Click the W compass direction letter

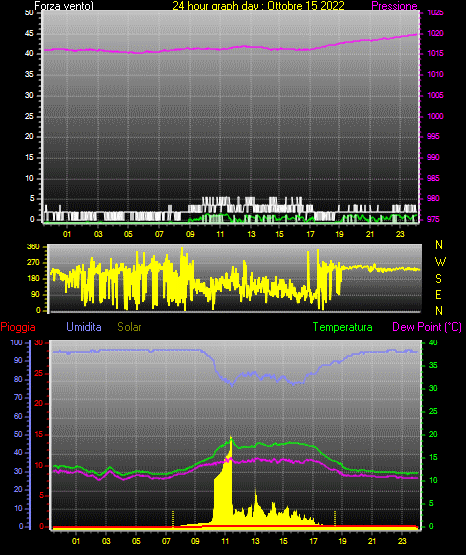pyautogui.click(x=440, y=262)
